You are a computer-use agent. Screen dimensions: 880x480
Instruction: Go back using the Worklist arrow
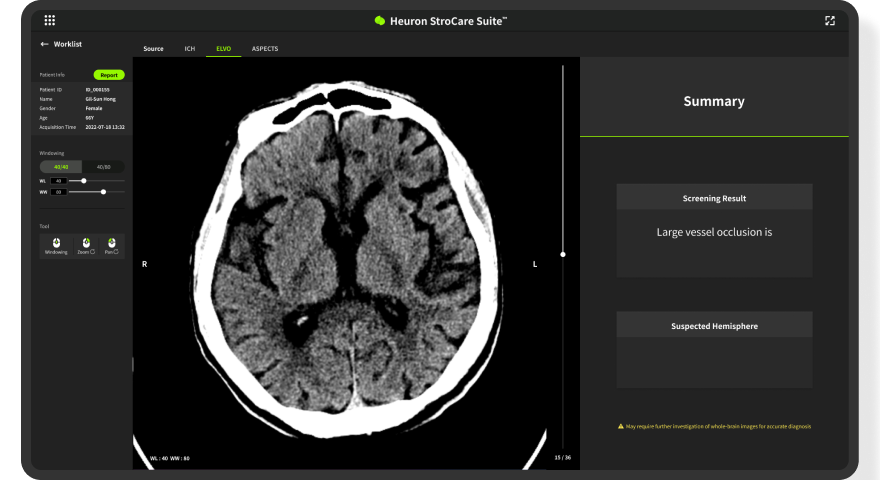pyautogui.click(x=44, y=44)
